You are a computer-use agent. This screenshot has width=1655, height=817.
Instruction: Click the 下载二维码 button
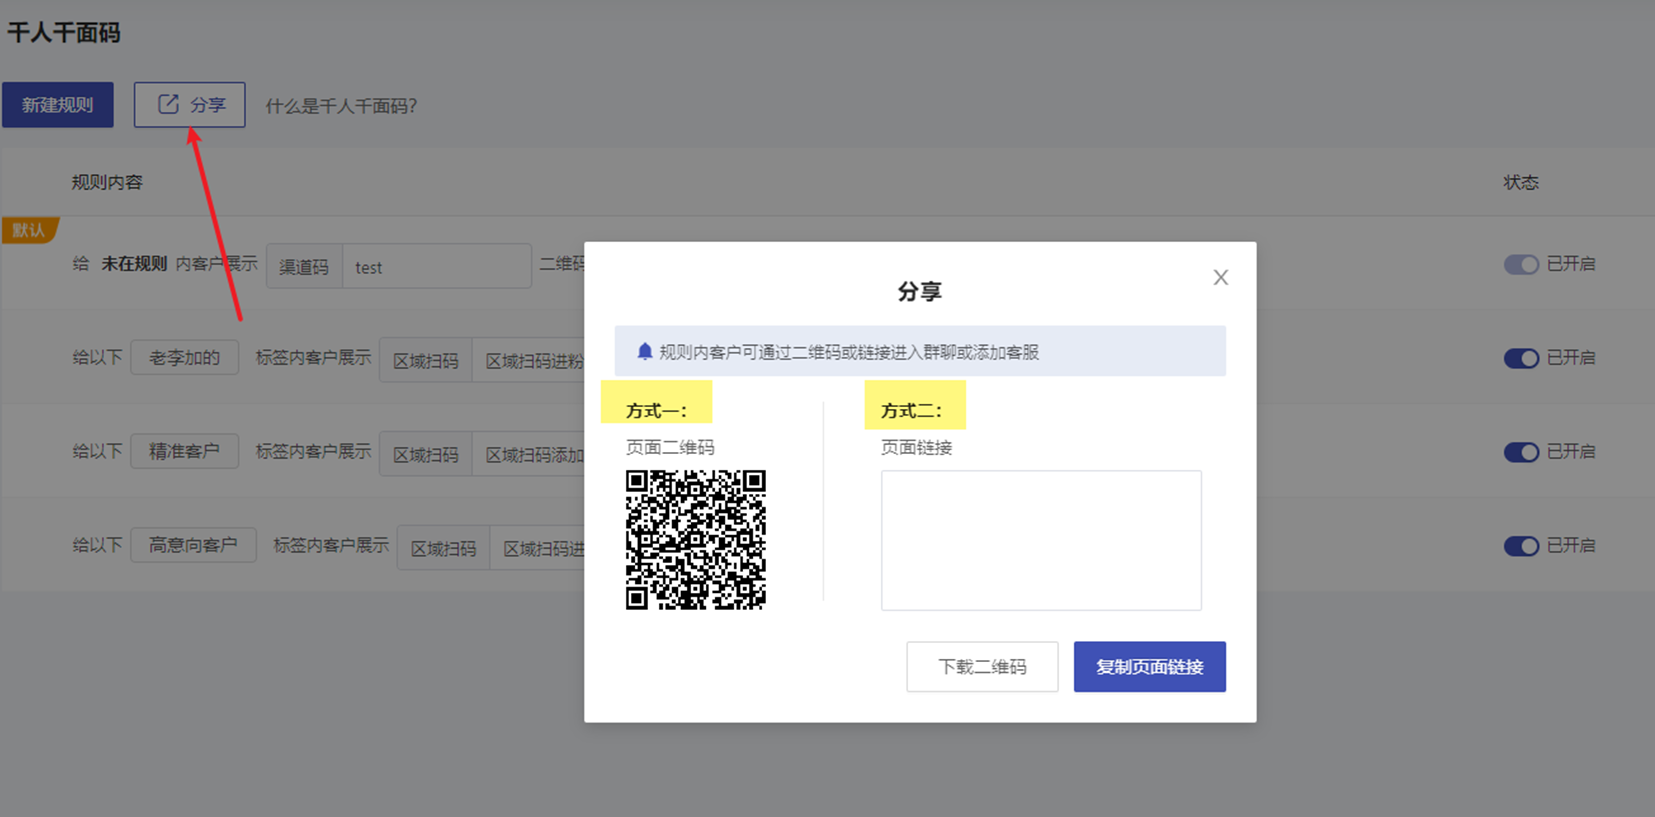(982, 667)
